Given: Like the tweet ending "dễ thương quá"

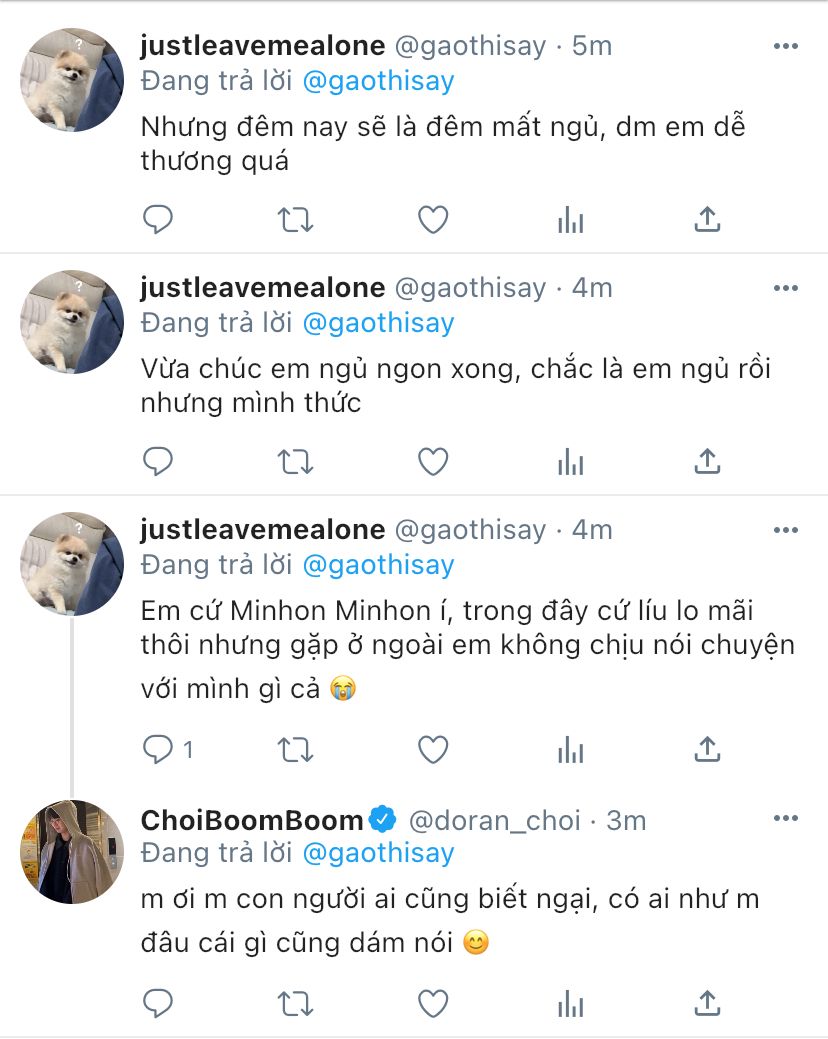Looking at the screenshot, I should [432, 219].
